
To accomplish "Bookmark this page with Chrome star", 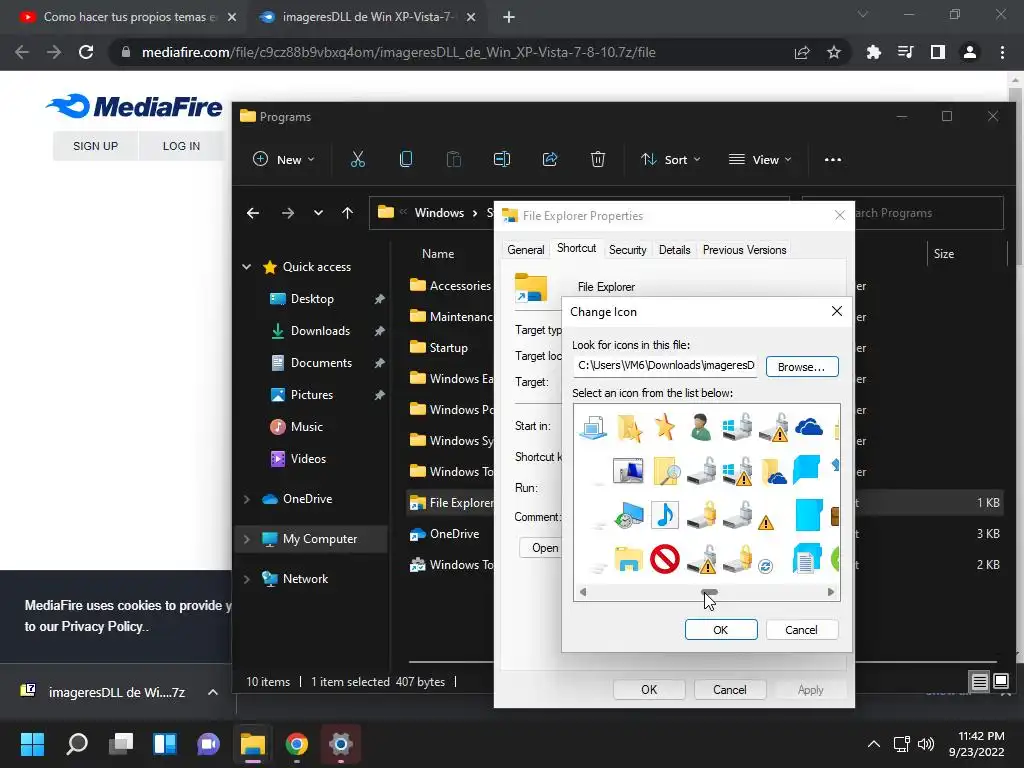I will [x=834, y=52].
